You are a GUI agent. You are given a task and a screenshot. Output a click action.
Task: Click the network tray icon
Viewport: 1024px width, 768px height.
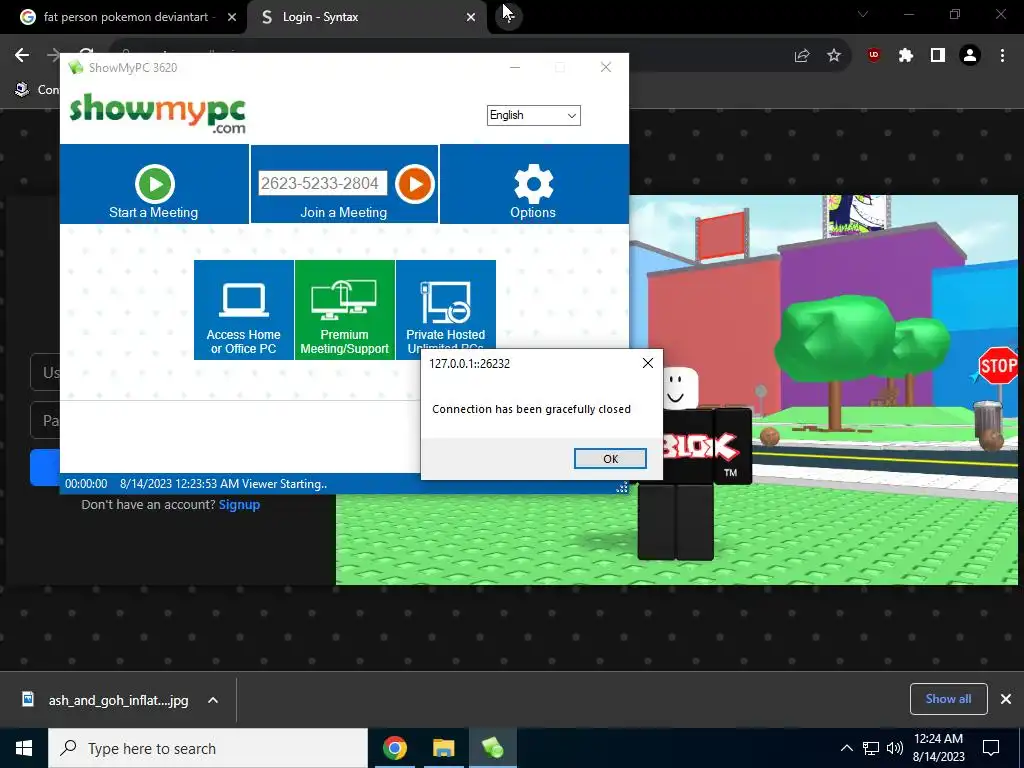tap(871, 748)
